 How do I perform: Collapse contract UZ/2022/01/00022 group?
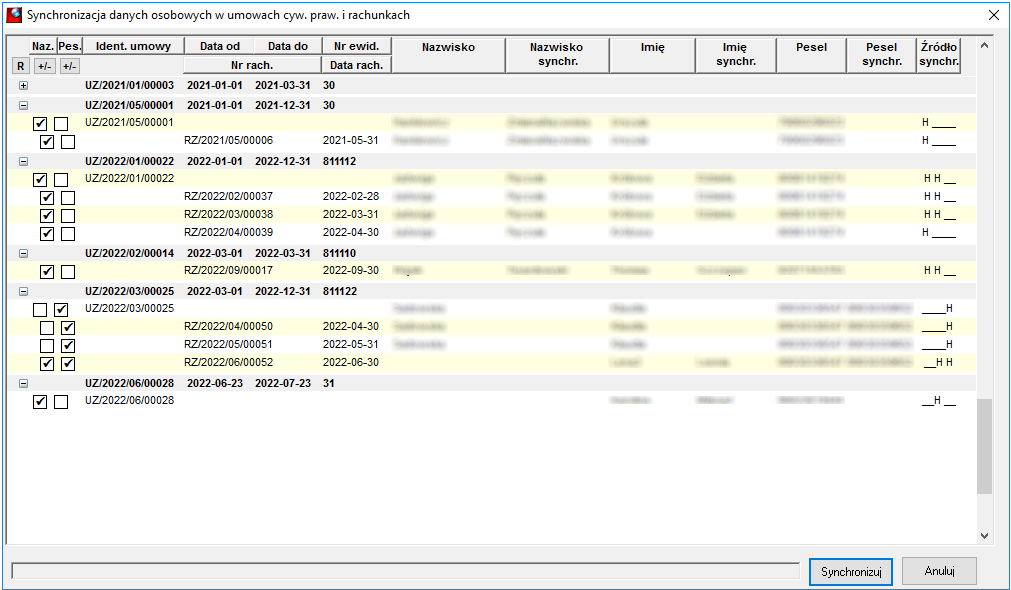(24, 162)
